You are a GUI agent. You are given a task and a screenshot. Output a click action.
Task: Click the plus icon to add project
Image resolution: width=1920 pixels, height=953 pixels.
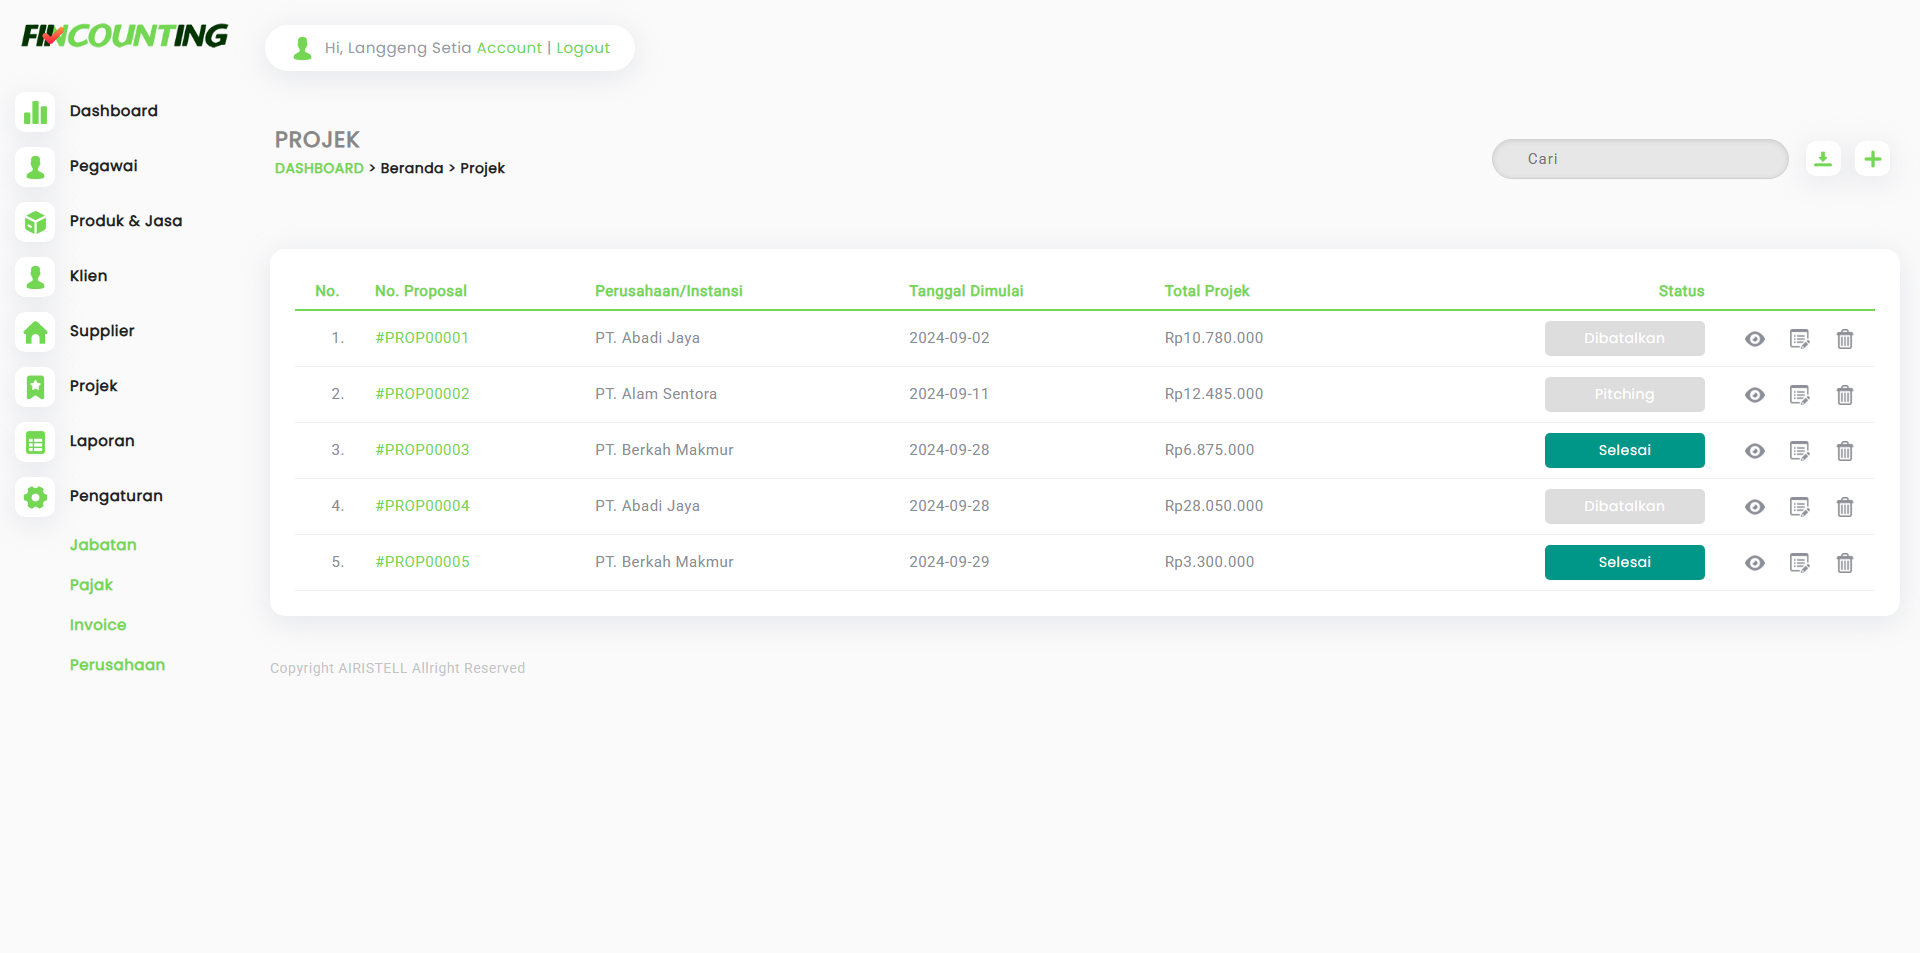pyautogui.click(x=1872, y=159)
